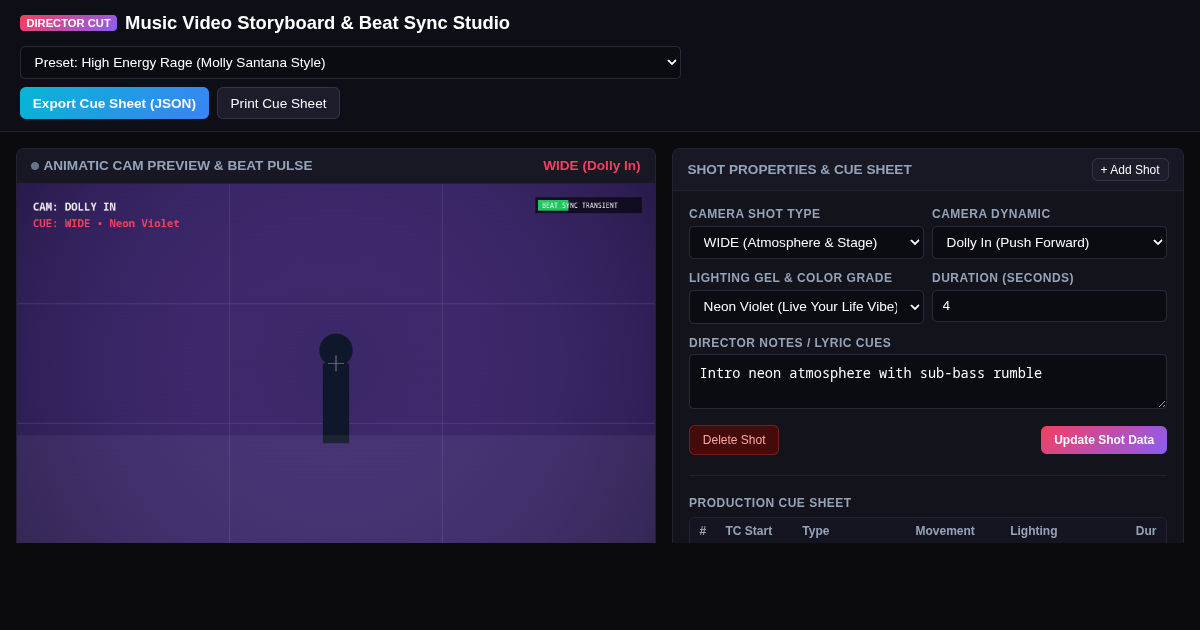The image size is (1200, 630).
Task: Click the silhouette figure in preview
Action: pos(336,388)
